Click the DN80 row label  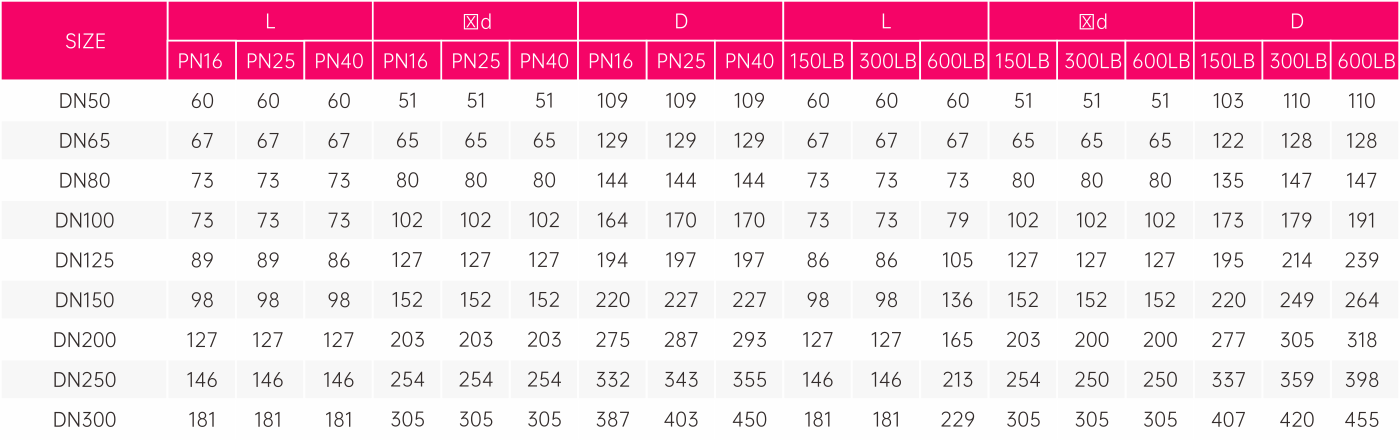[84, 181]
